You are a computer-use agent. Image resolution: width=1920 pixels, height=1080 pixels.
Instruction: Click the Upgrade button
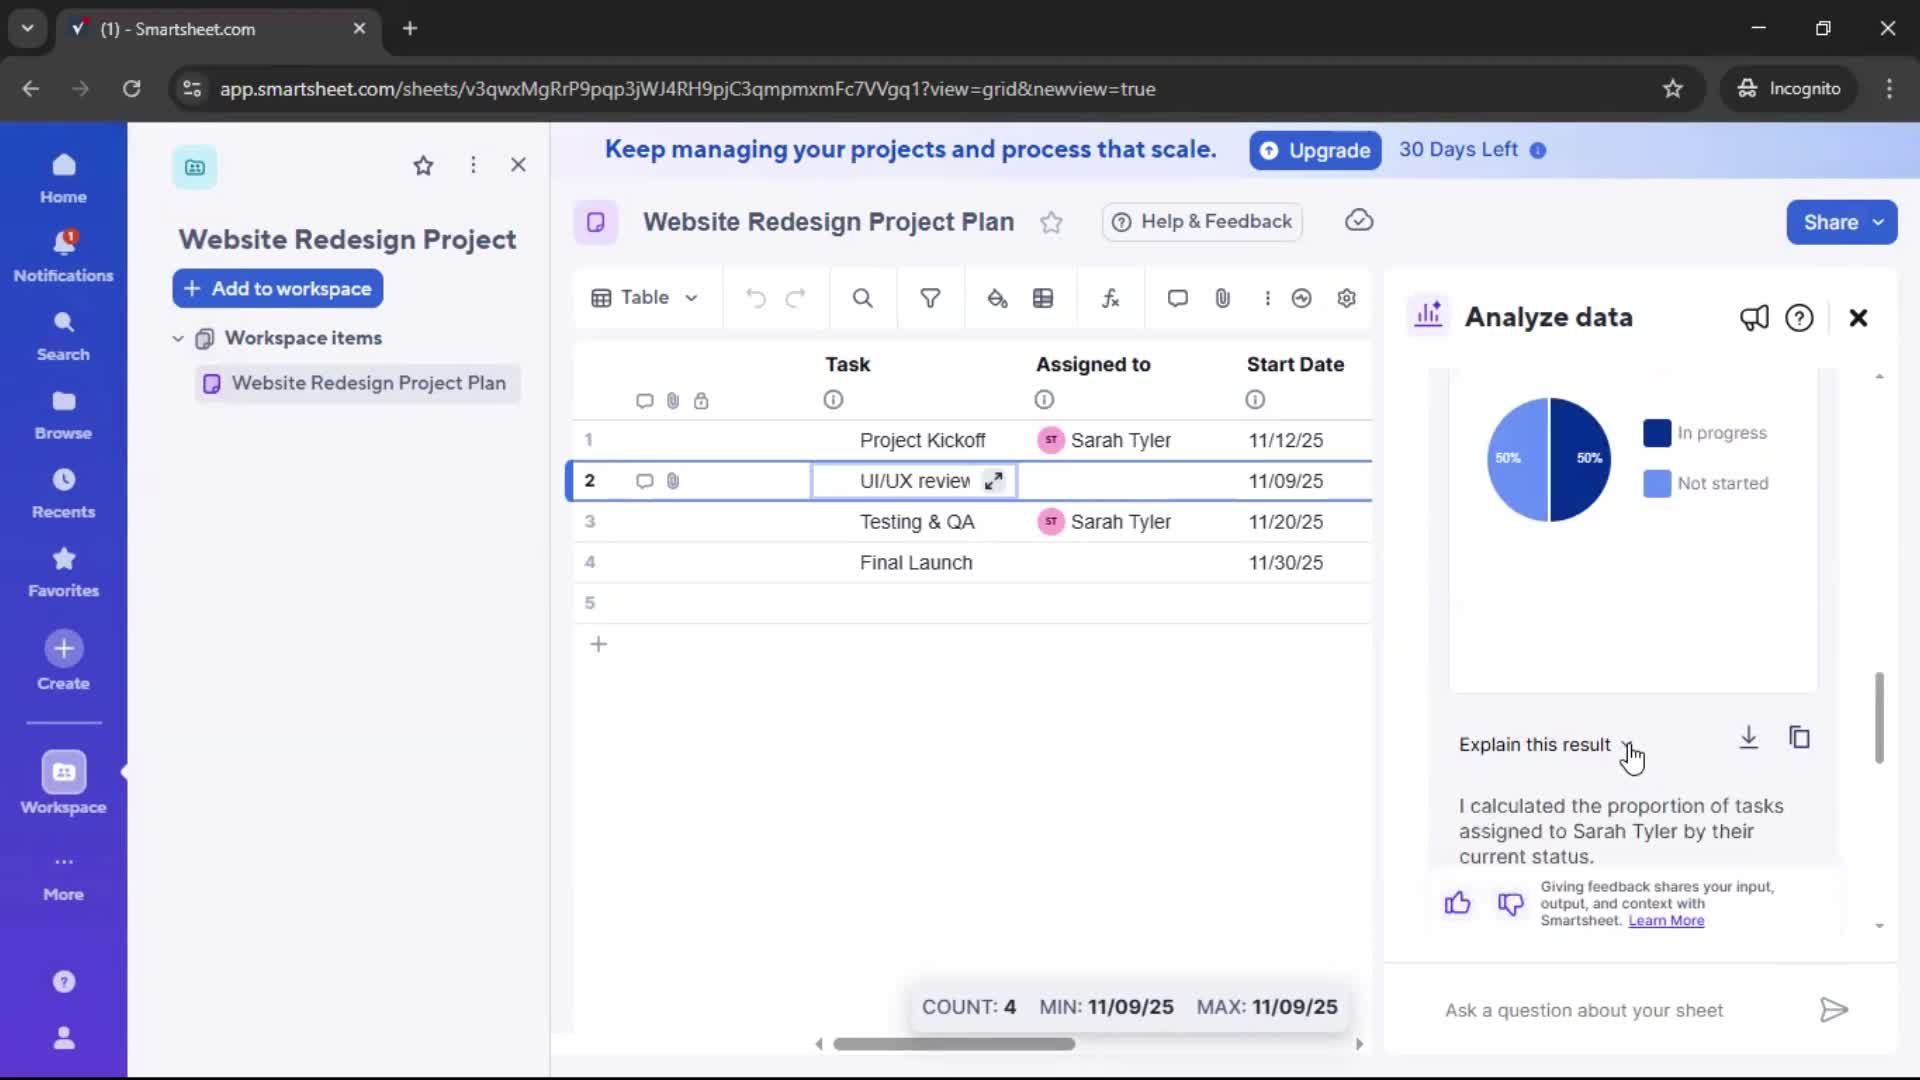pos(1314,150)
